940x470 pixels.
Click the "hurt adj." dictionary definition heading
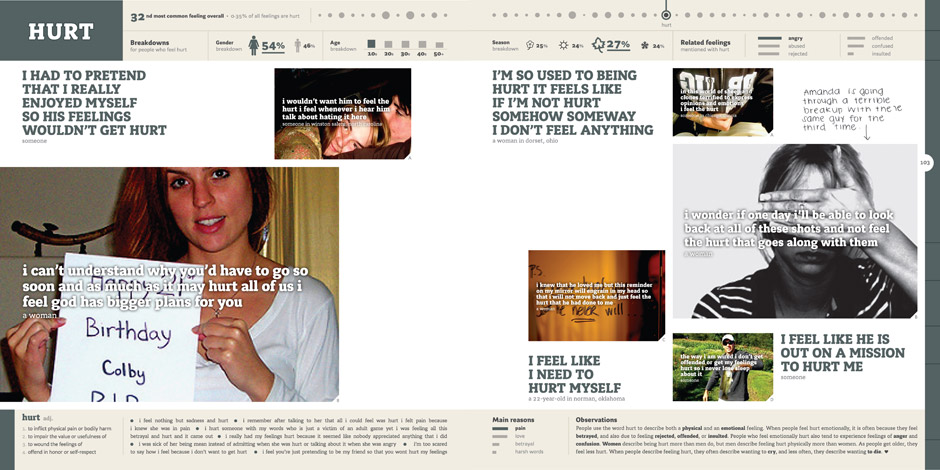(37, 417)
